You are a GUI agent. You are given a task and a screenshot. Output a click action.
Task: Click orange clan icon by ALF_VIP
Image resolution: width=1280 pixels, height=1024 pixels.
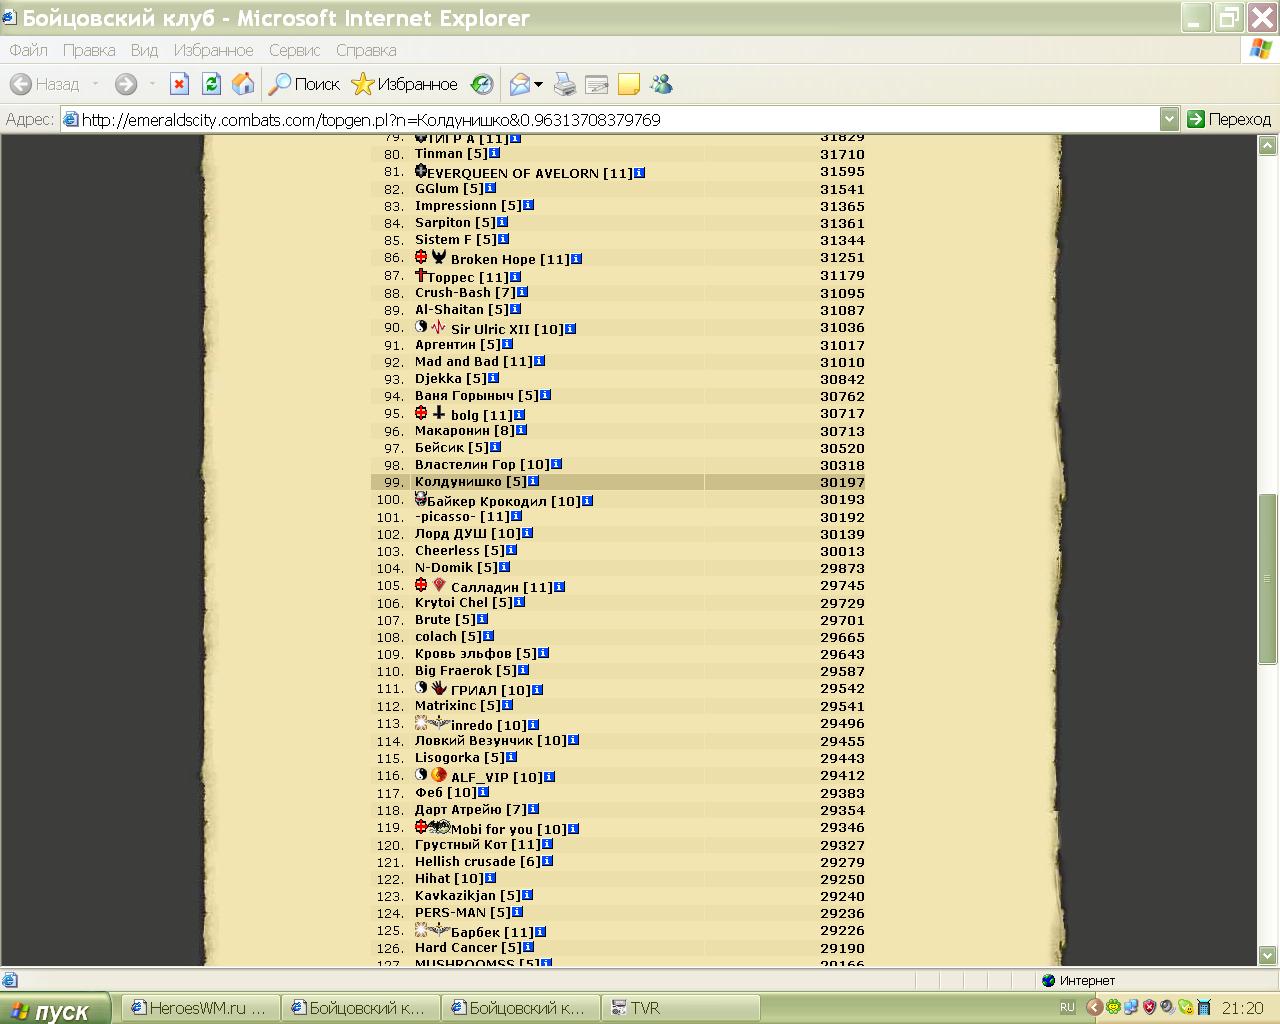(438, 774)
